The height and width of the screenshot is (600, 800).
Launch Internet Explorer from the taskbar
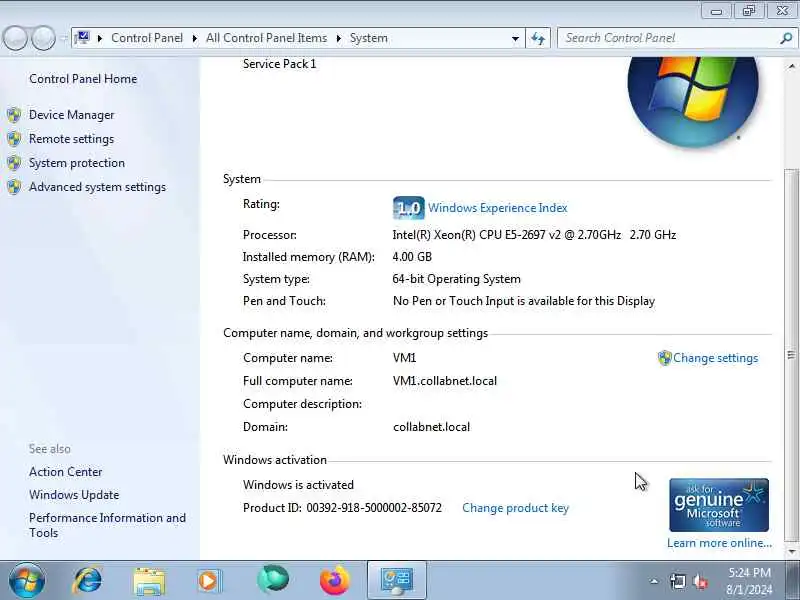coord(88,580)
